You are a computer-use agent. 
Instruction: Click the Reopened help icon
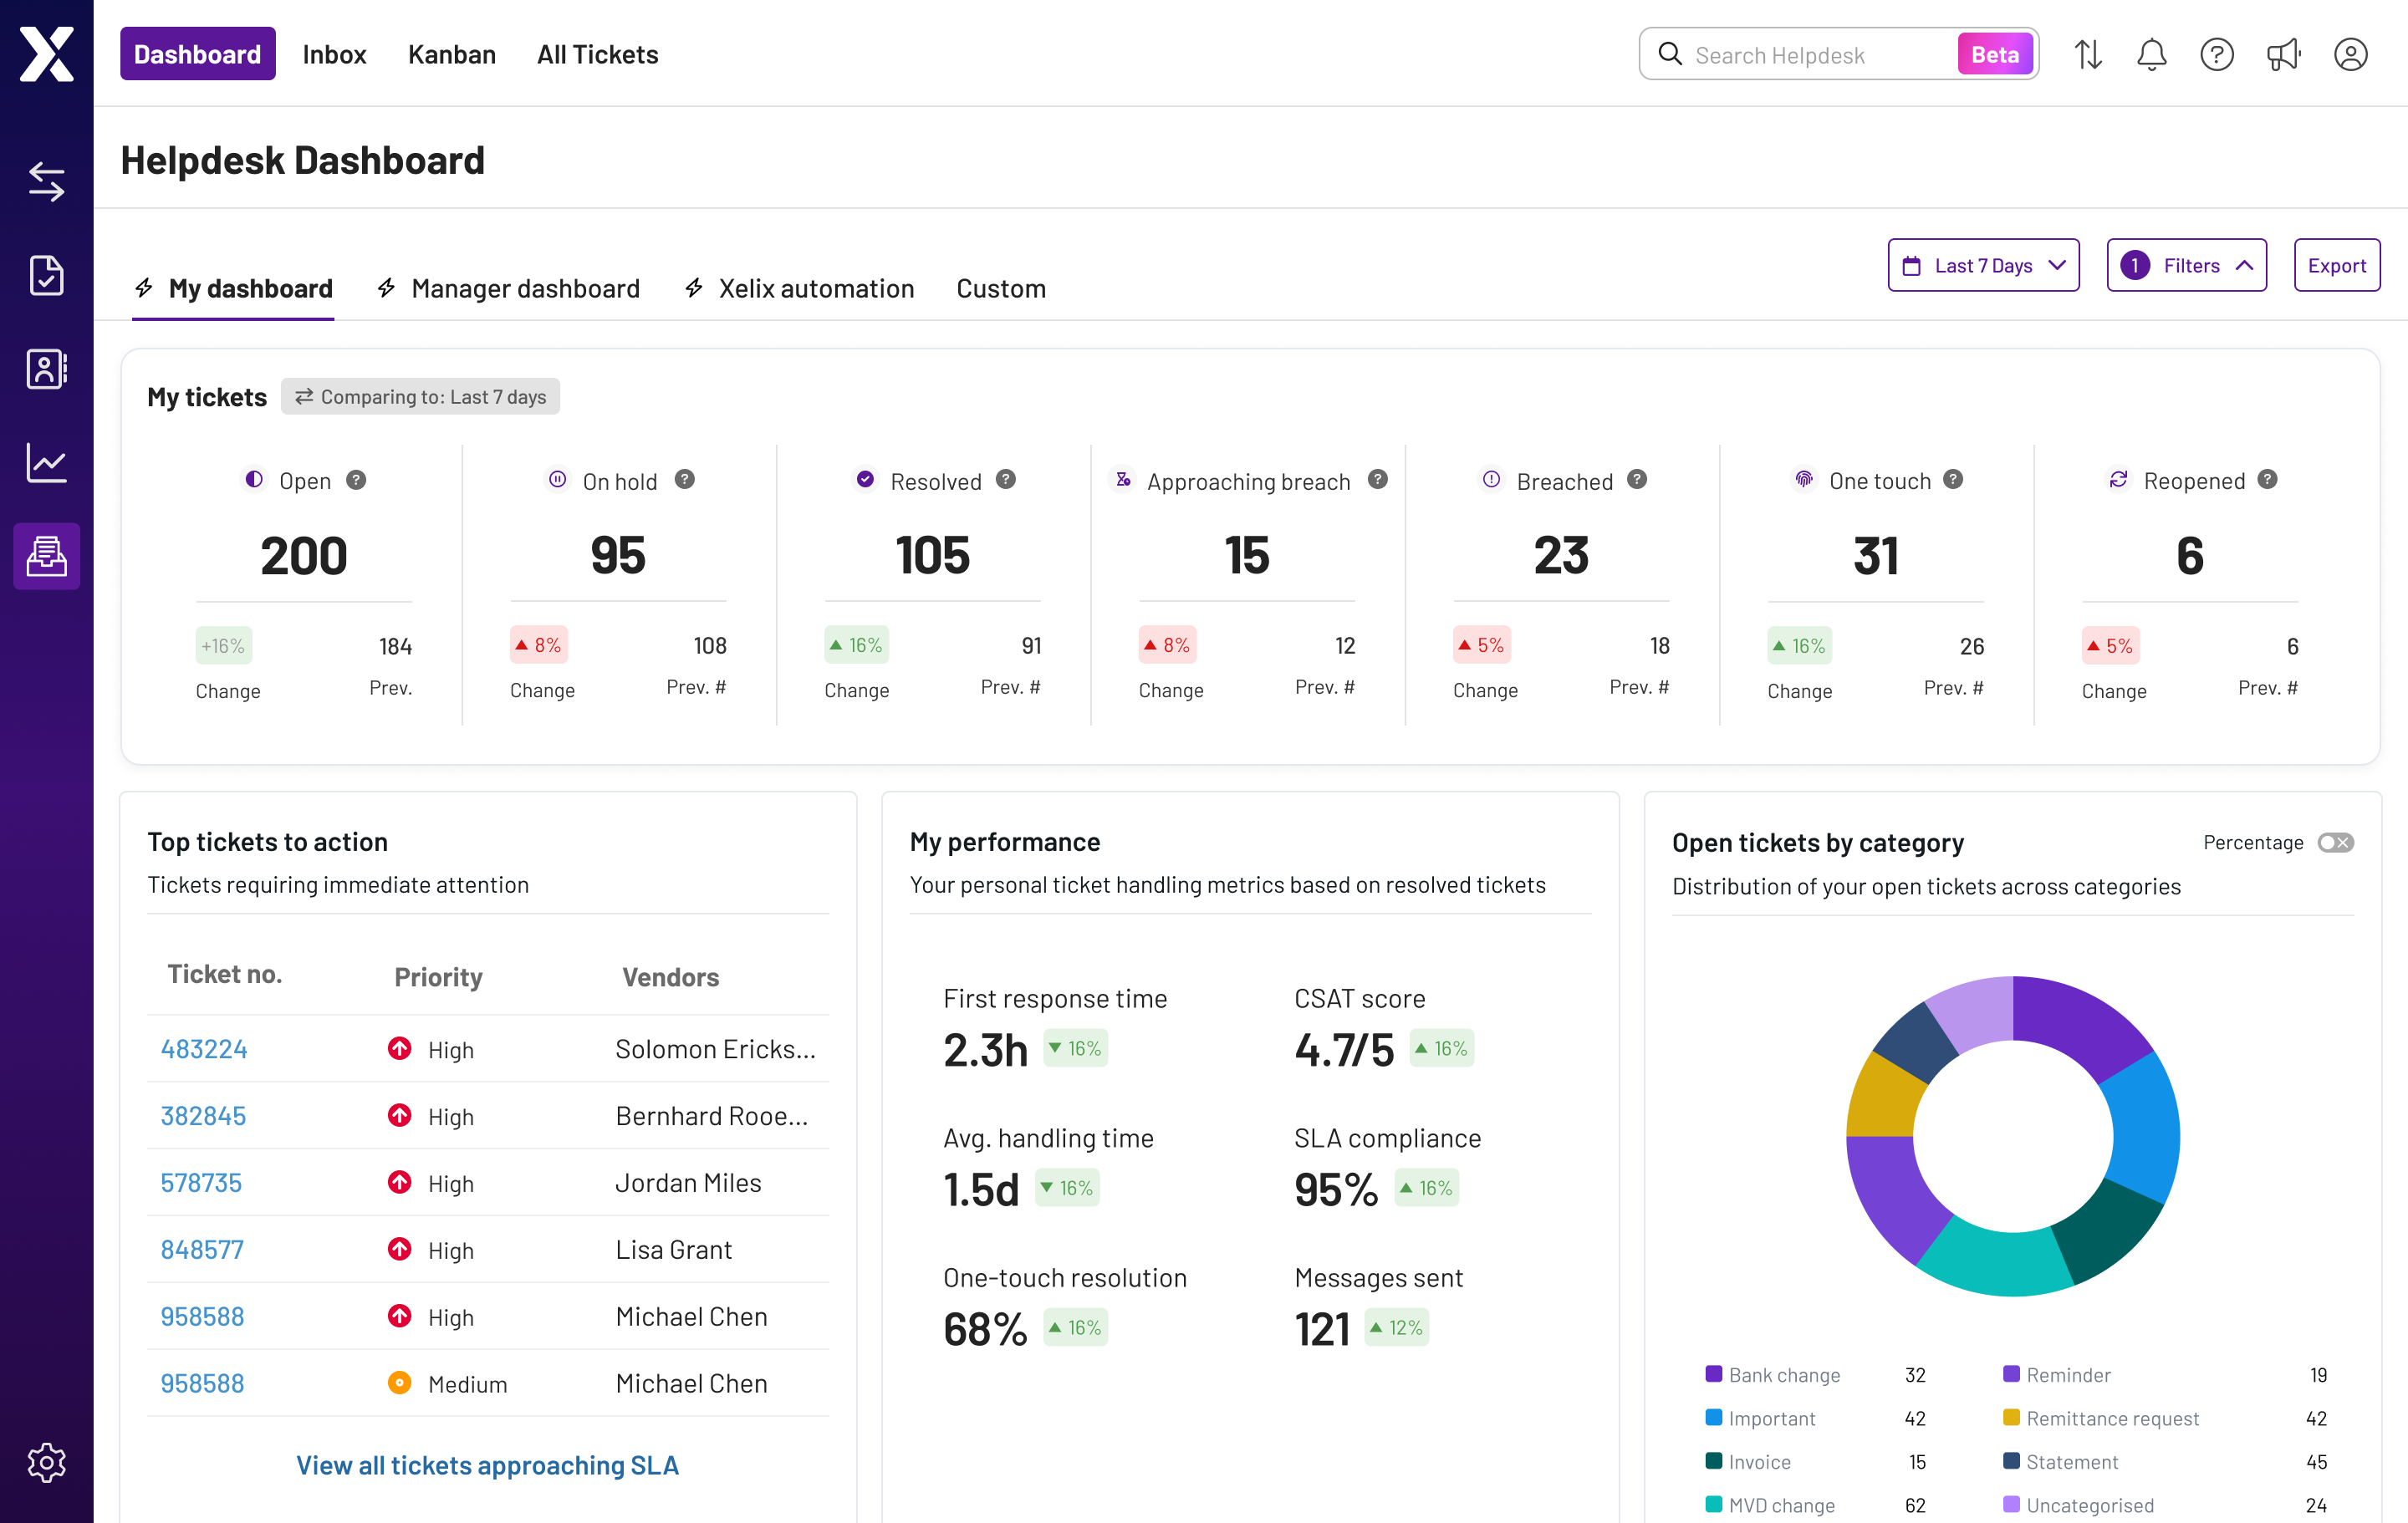(x=2268, y=480)
